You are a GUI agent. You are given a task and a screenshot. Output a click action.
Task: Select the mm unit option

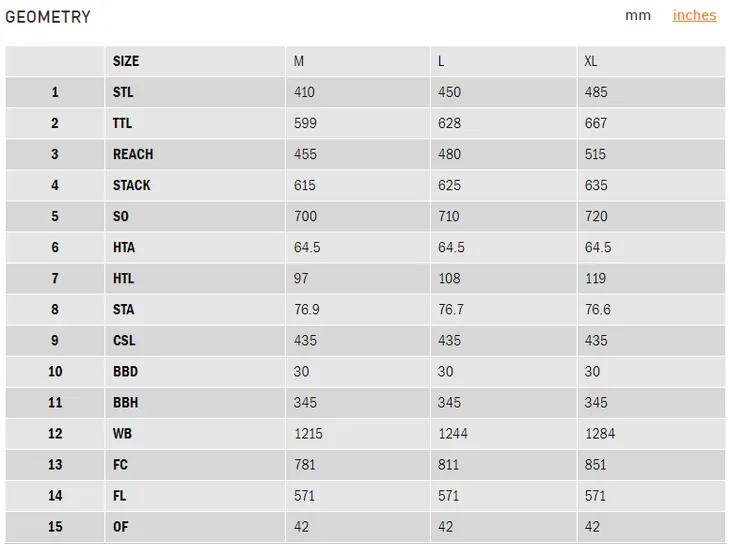638,15
